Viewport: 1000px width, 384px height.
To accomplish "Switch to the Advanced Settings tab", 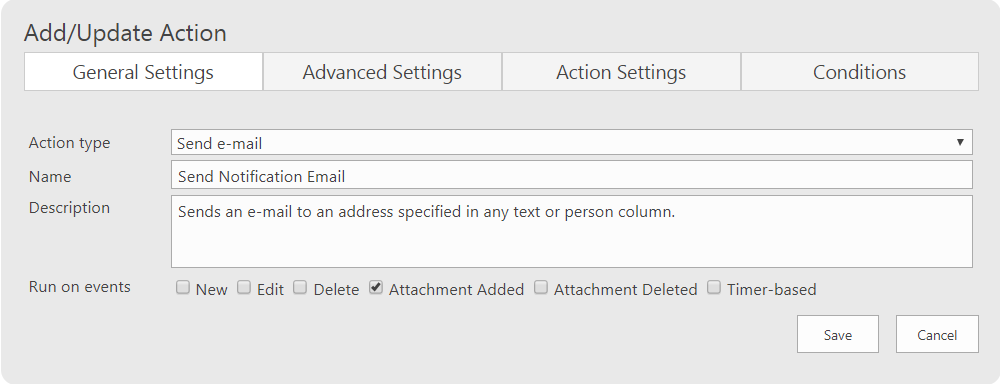I will tap(382, 71).
